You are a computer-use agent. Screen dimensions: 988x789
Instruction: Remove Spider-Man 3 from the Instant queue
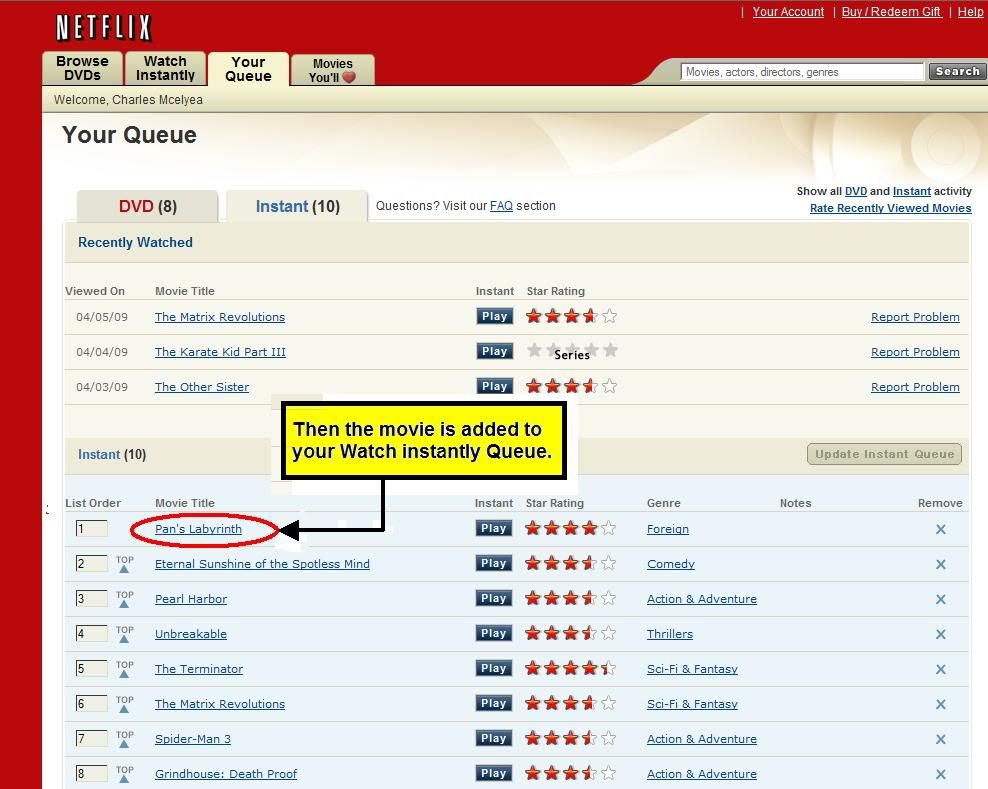tap(940, 738)
